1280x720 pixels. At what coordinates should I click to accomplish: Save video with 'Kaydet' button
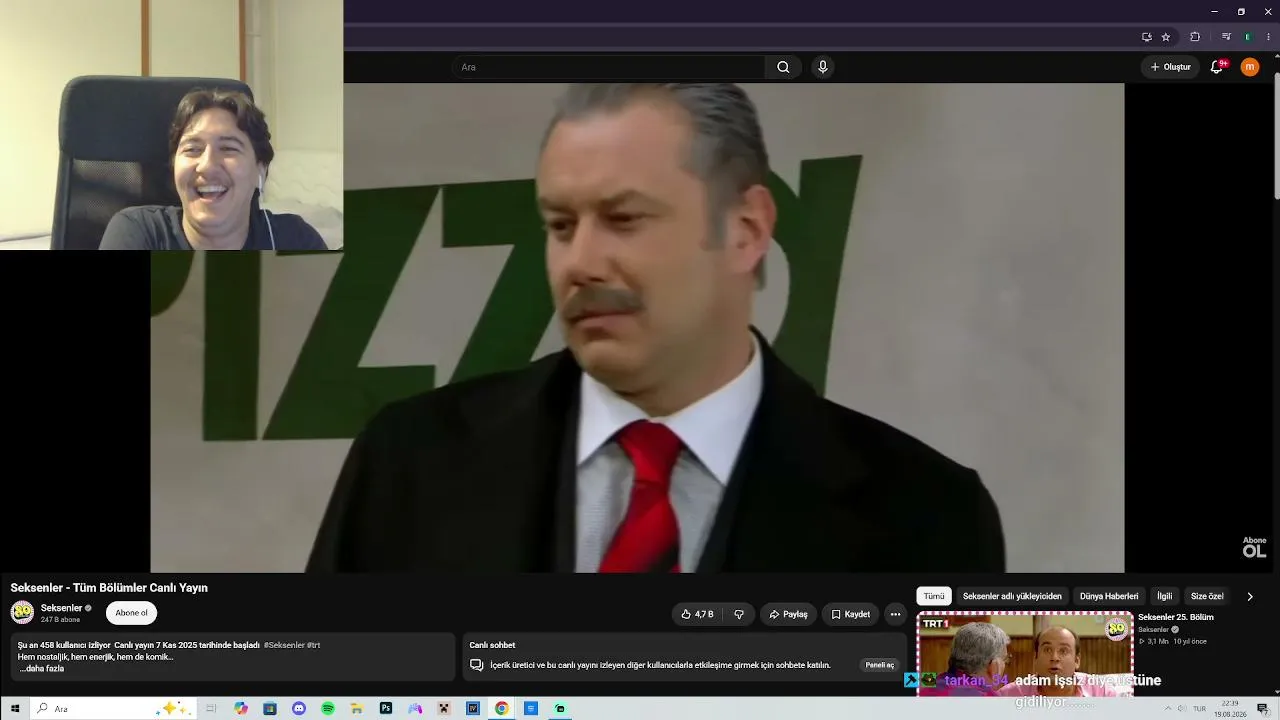click(851, 614)
